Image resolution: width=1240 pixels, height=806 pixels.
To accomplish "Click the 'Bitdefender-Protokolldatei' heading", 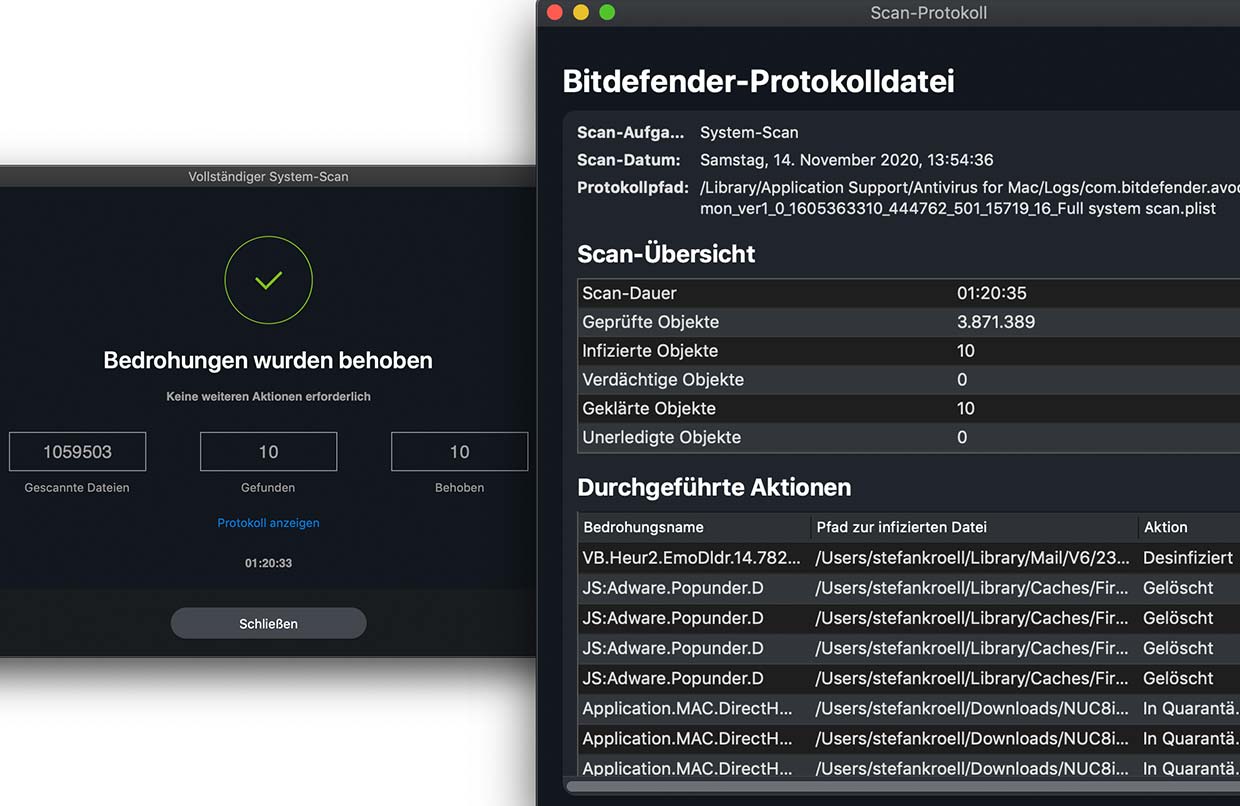I will [x=759, y=81].
